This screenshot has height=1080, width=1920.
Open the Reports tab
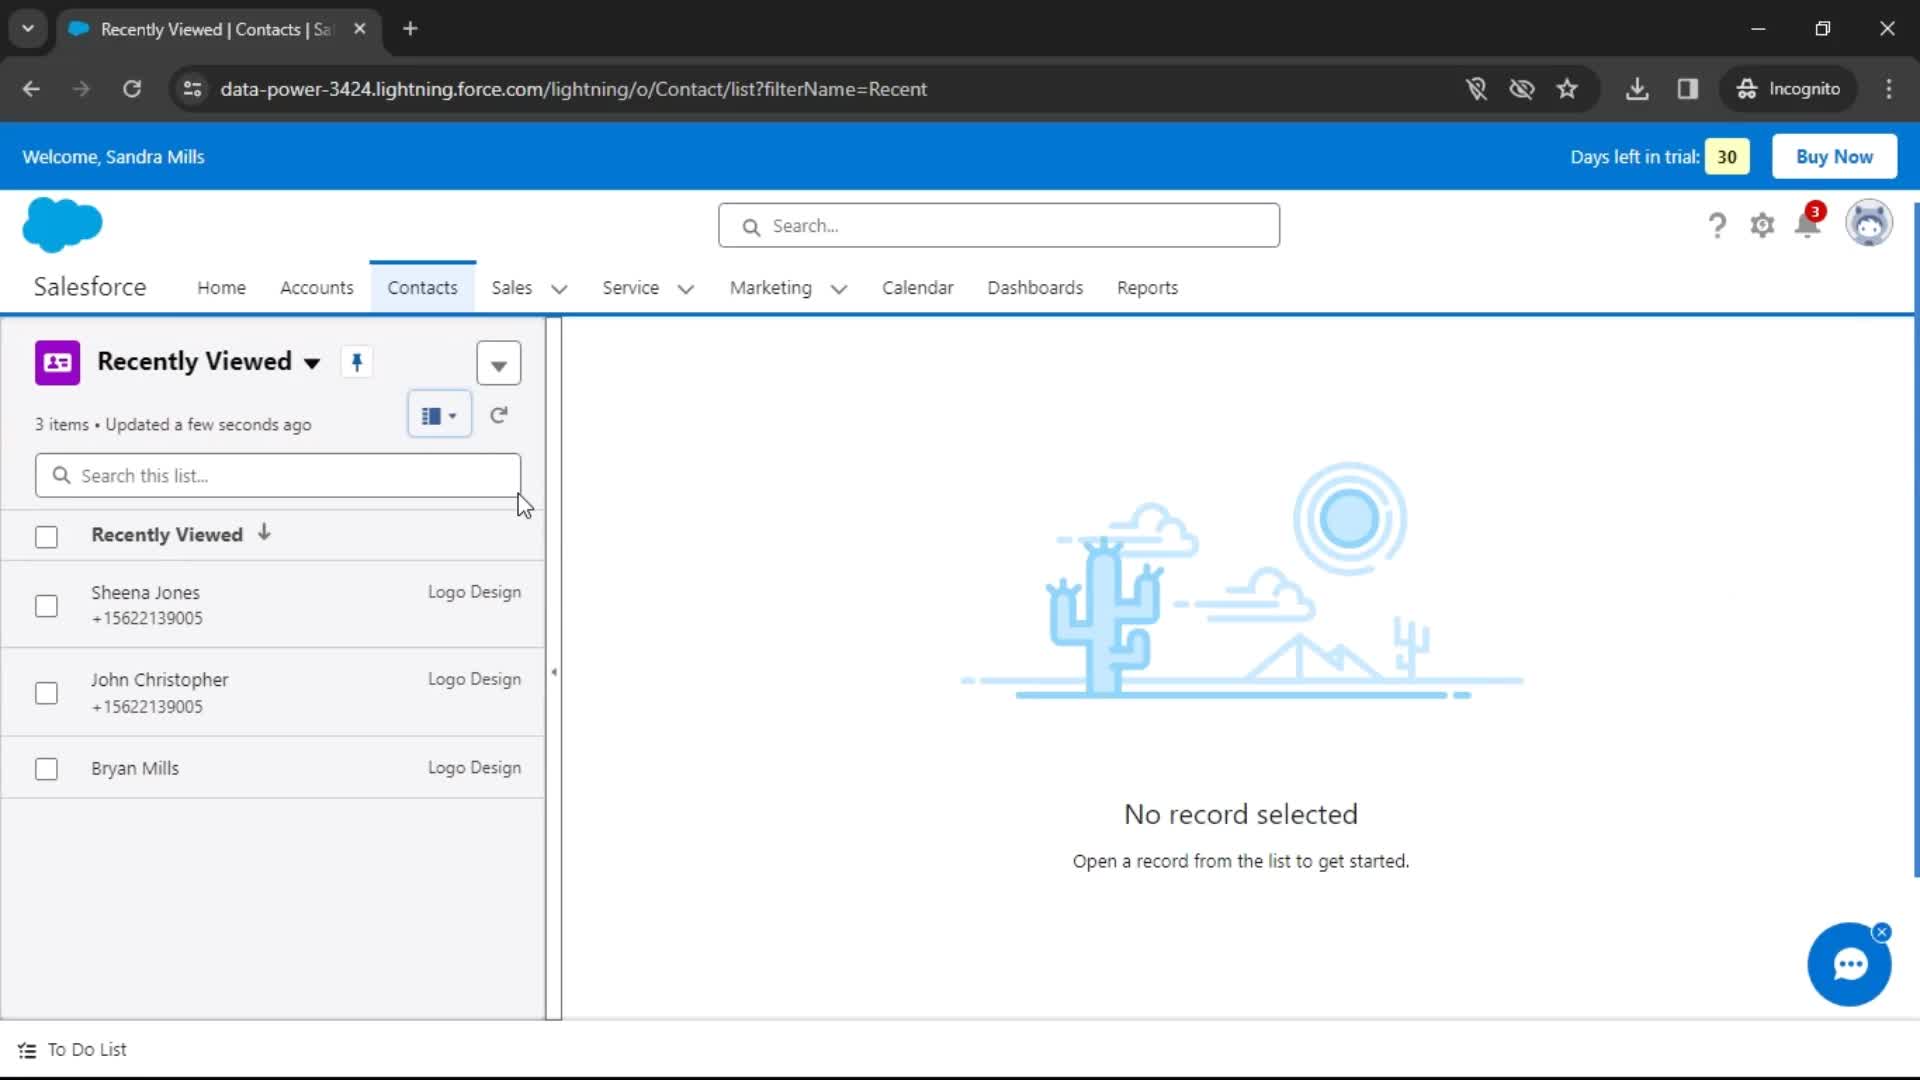[x=1147, y=288]
